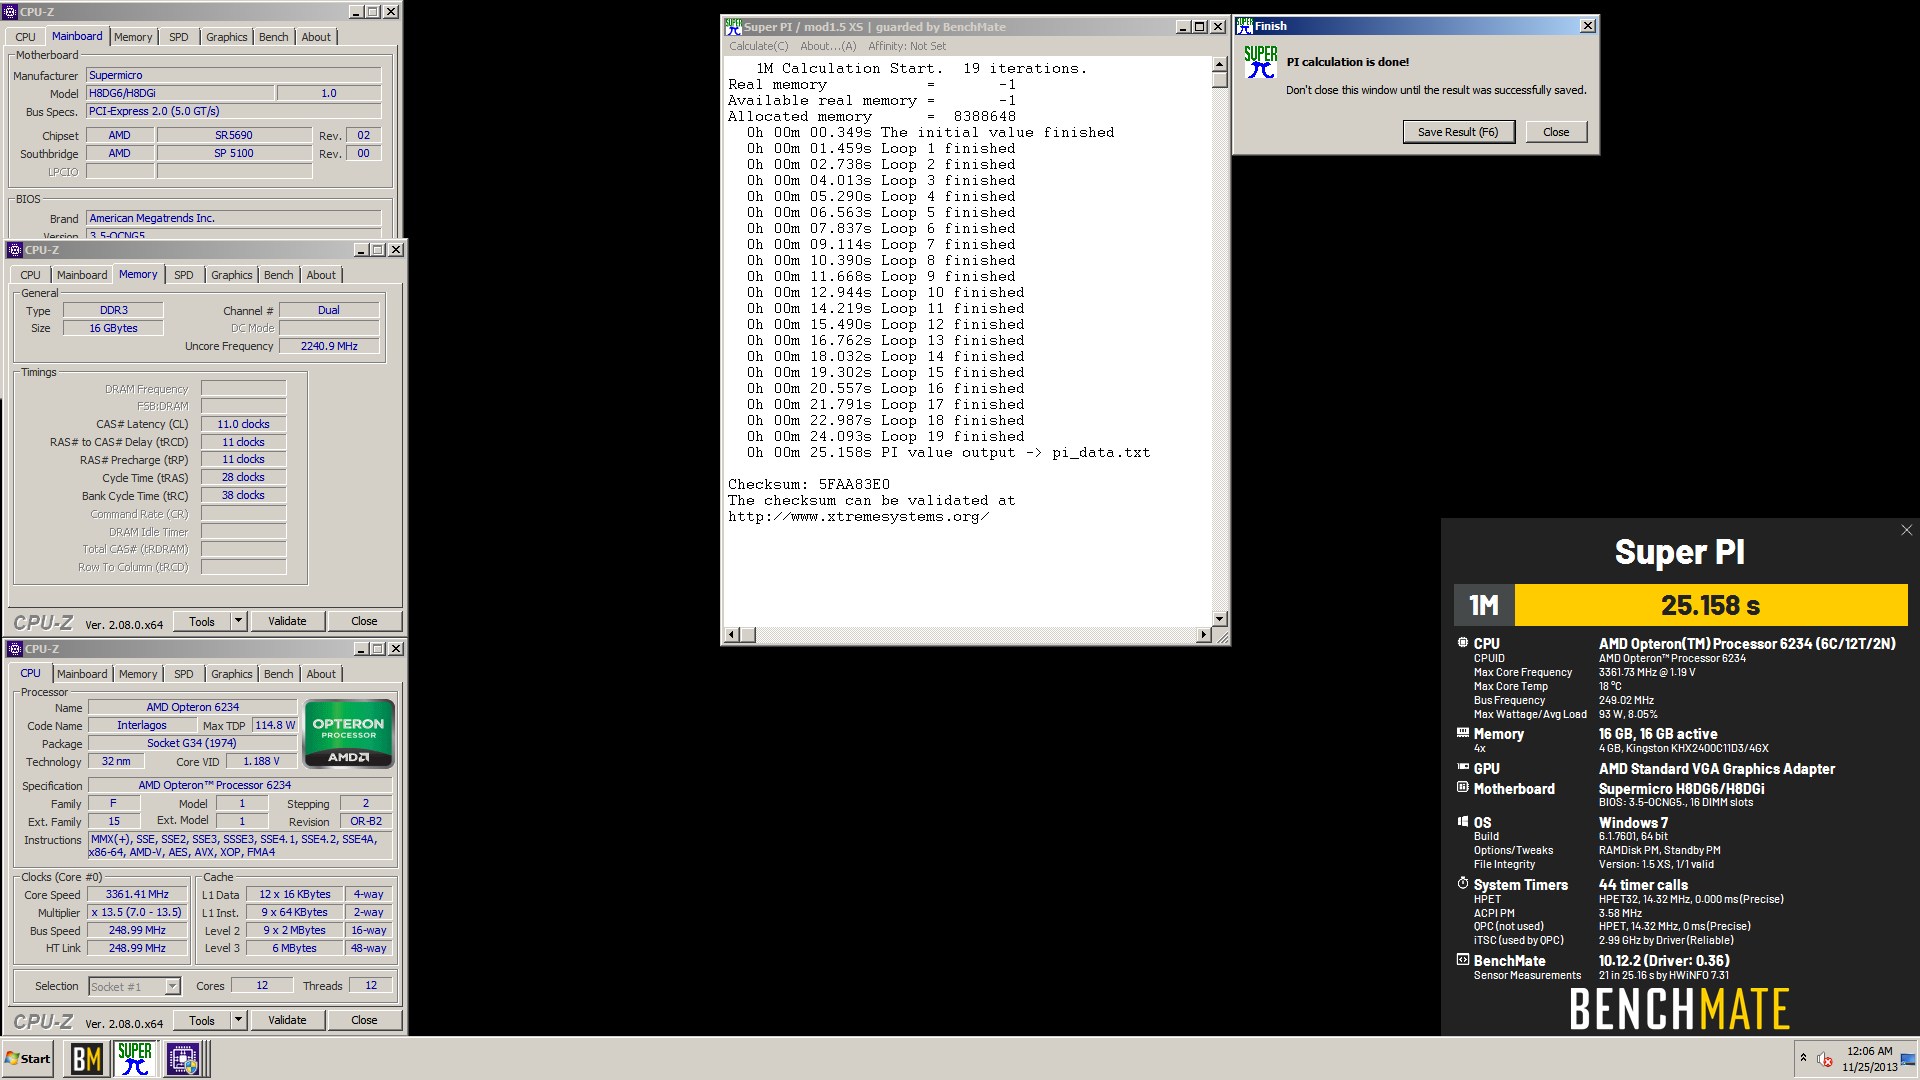1920x1080 pixels.
Task: Open About...(A) menu in Super PI
Action: click(x=828, y=46)
